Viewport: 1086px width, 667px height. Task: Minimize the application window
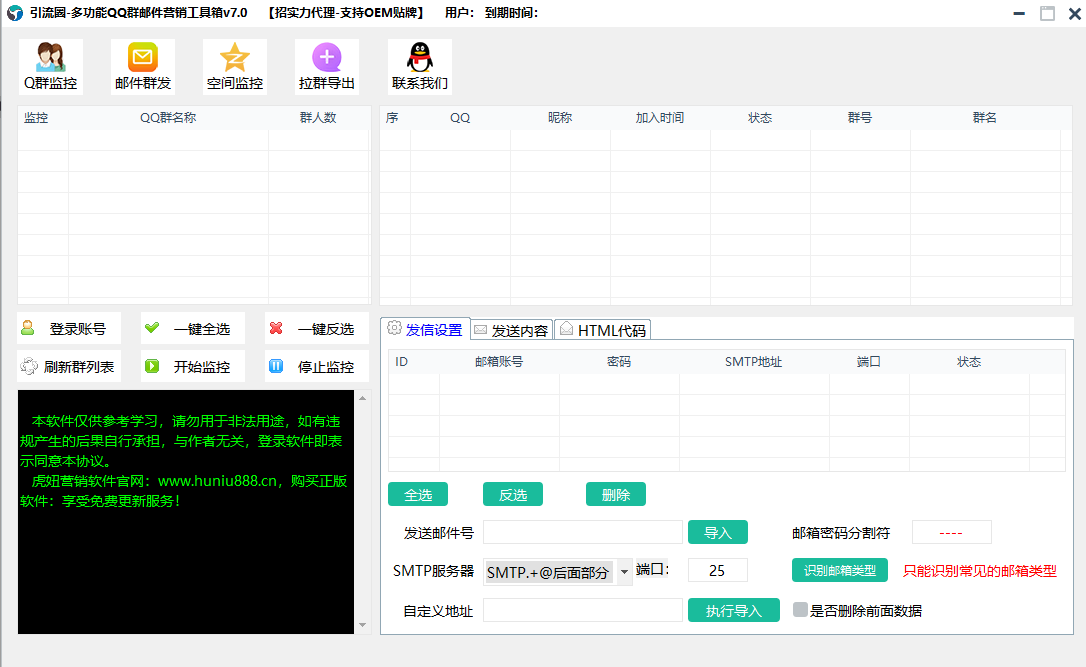pyautogui.click(x=1019, y=13)
